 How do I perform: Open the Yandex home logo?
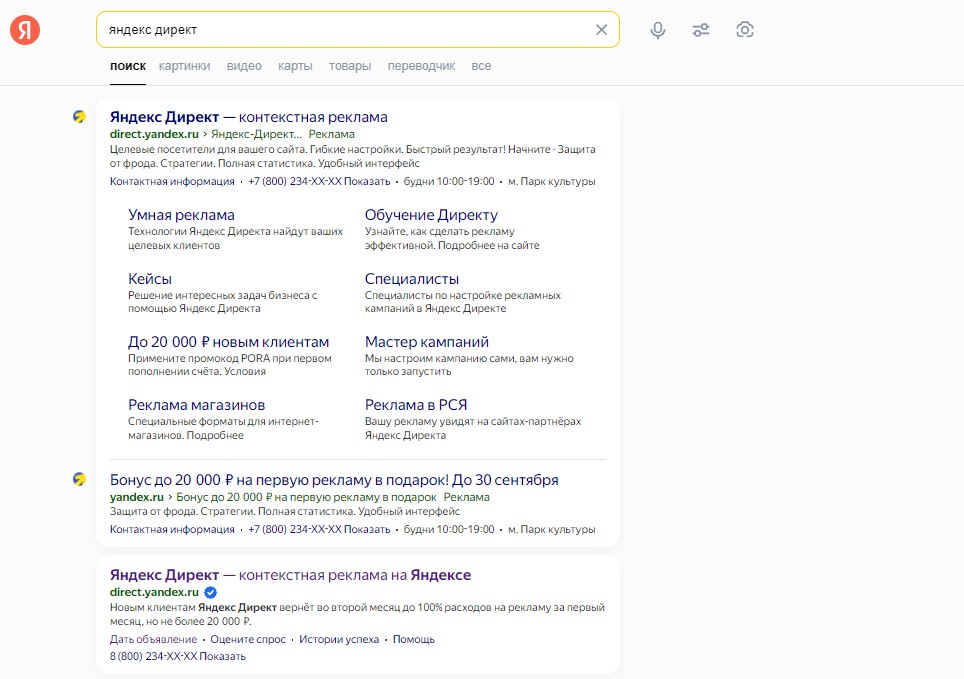25,30
